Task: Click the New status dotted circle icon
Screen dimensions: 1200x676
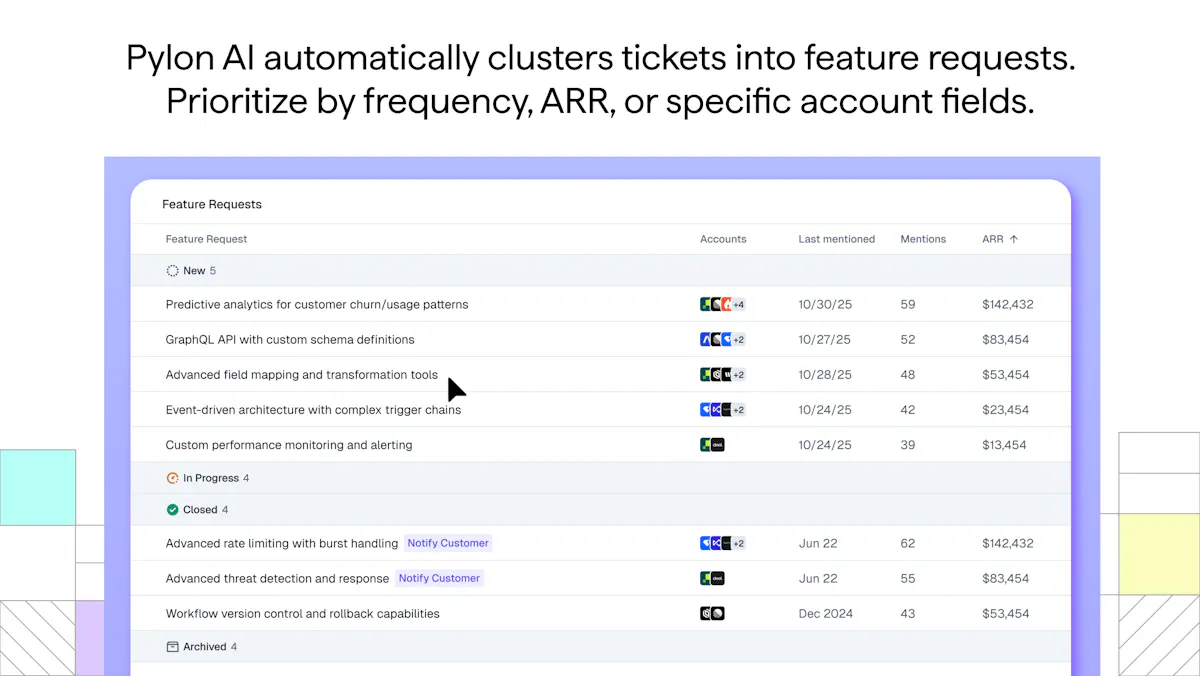Action: point(172,271)
